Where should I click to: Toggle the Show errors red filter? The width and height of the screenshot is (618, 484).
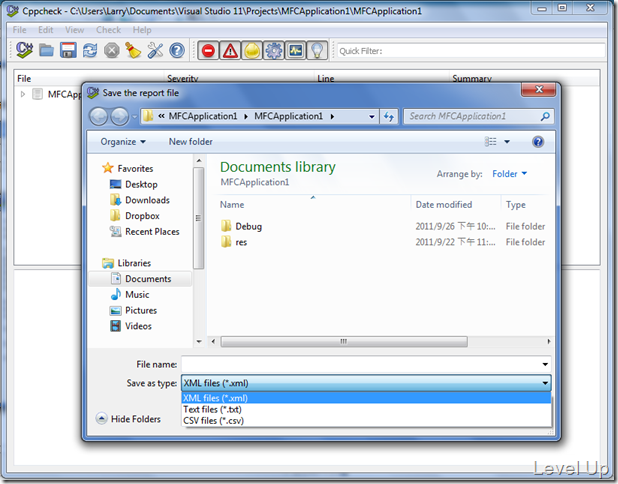pos(208,50)
